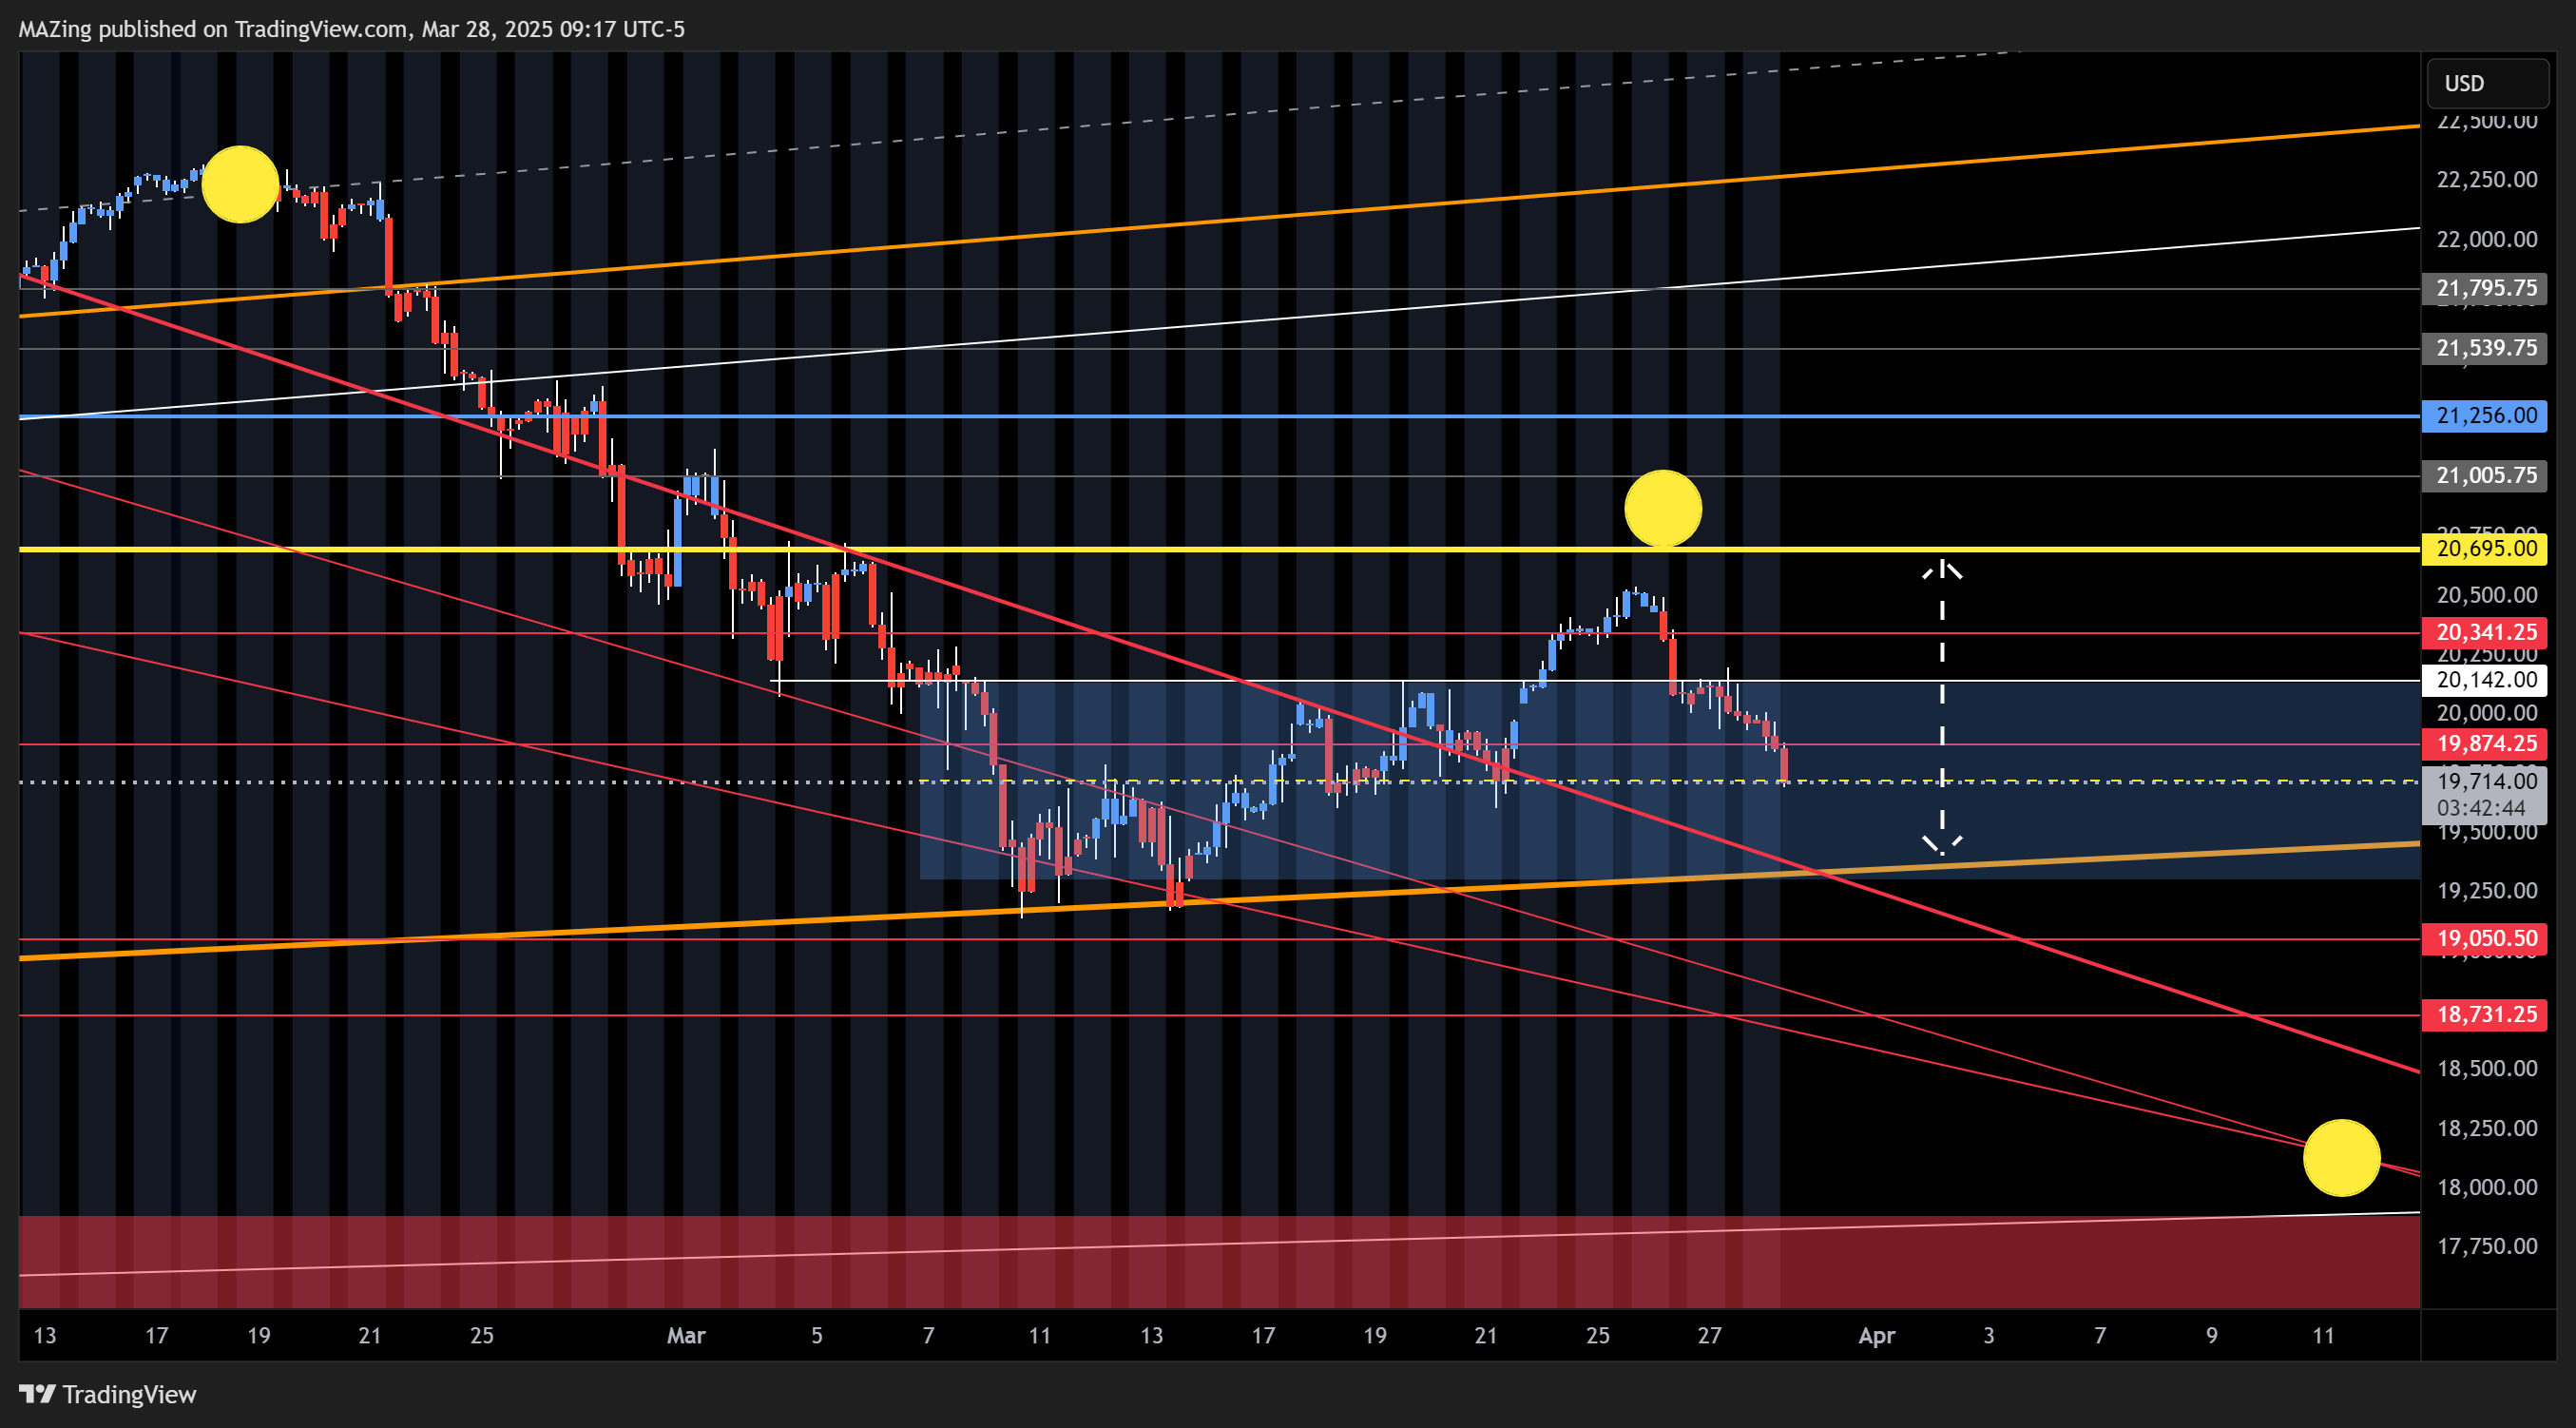
Task: Click the 18,000.00 price scale value
Action: pos(2487,1188)
